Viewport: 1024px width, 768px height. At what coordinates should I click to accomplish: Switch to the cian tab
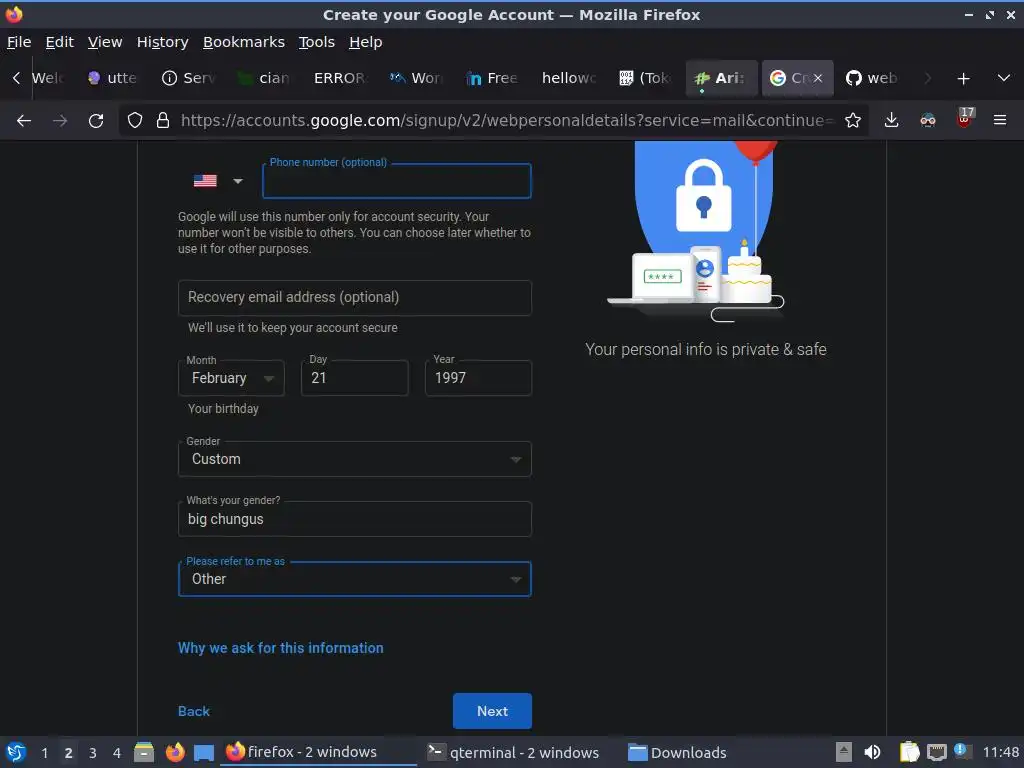click(265, 78)
